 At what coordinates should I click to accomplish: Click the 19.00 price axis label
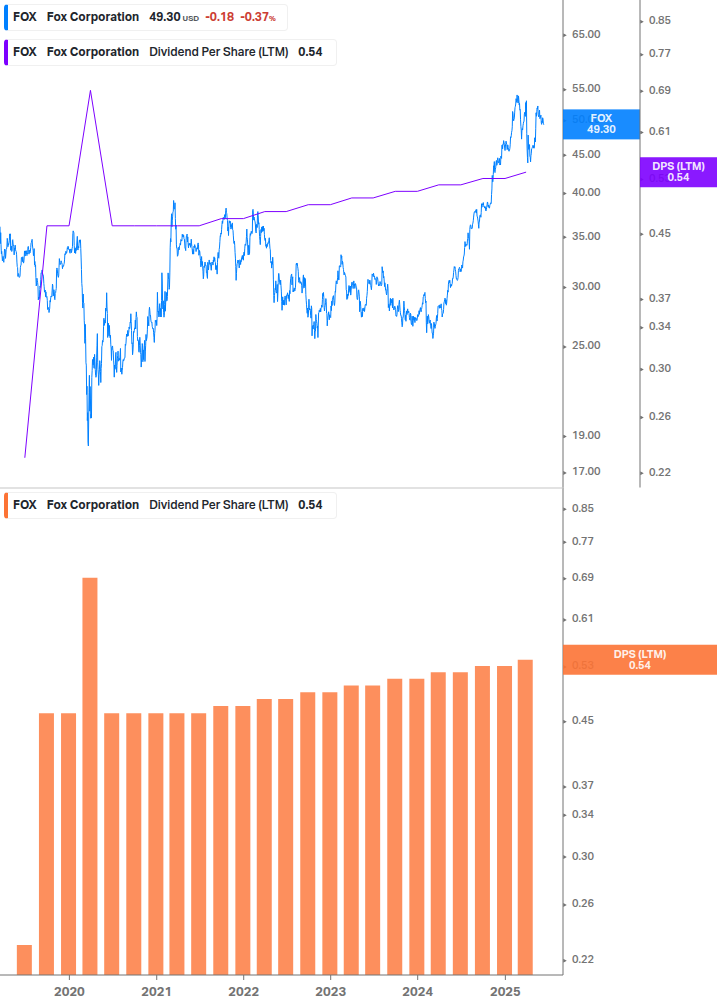(x=586, y=436)
